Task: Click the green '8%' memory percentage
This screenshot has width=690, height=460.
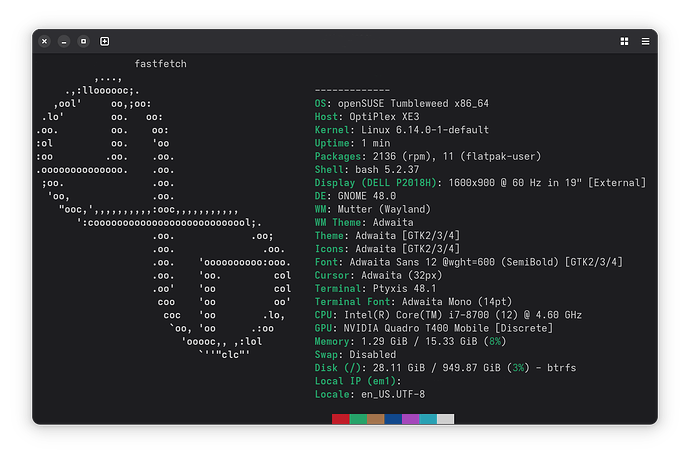Action: click(495, 341)
